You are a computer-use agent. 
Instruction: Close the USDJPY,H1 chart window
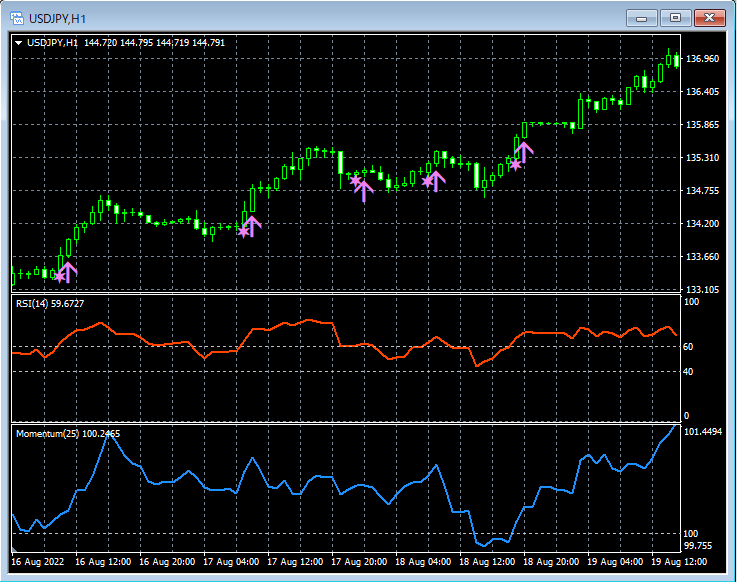(711, 17)
